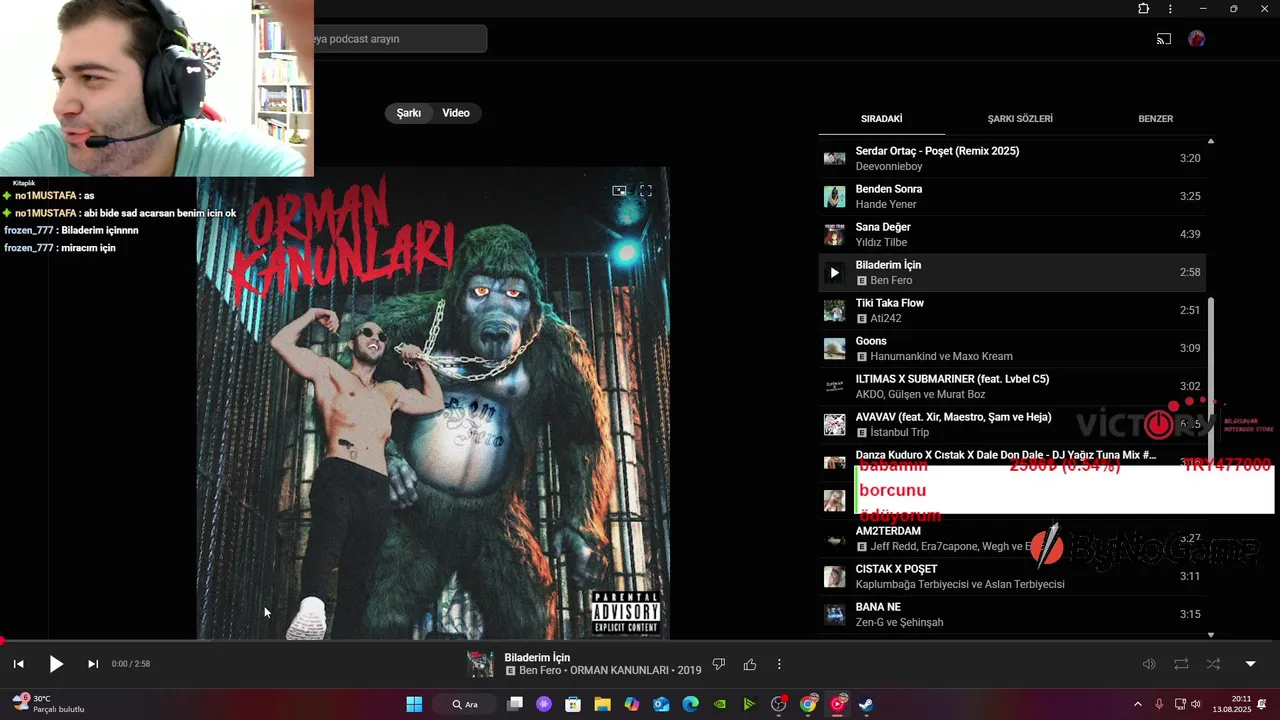Enter fullscreen on the album art
The image size is (1280, 720).
(646, 190)
